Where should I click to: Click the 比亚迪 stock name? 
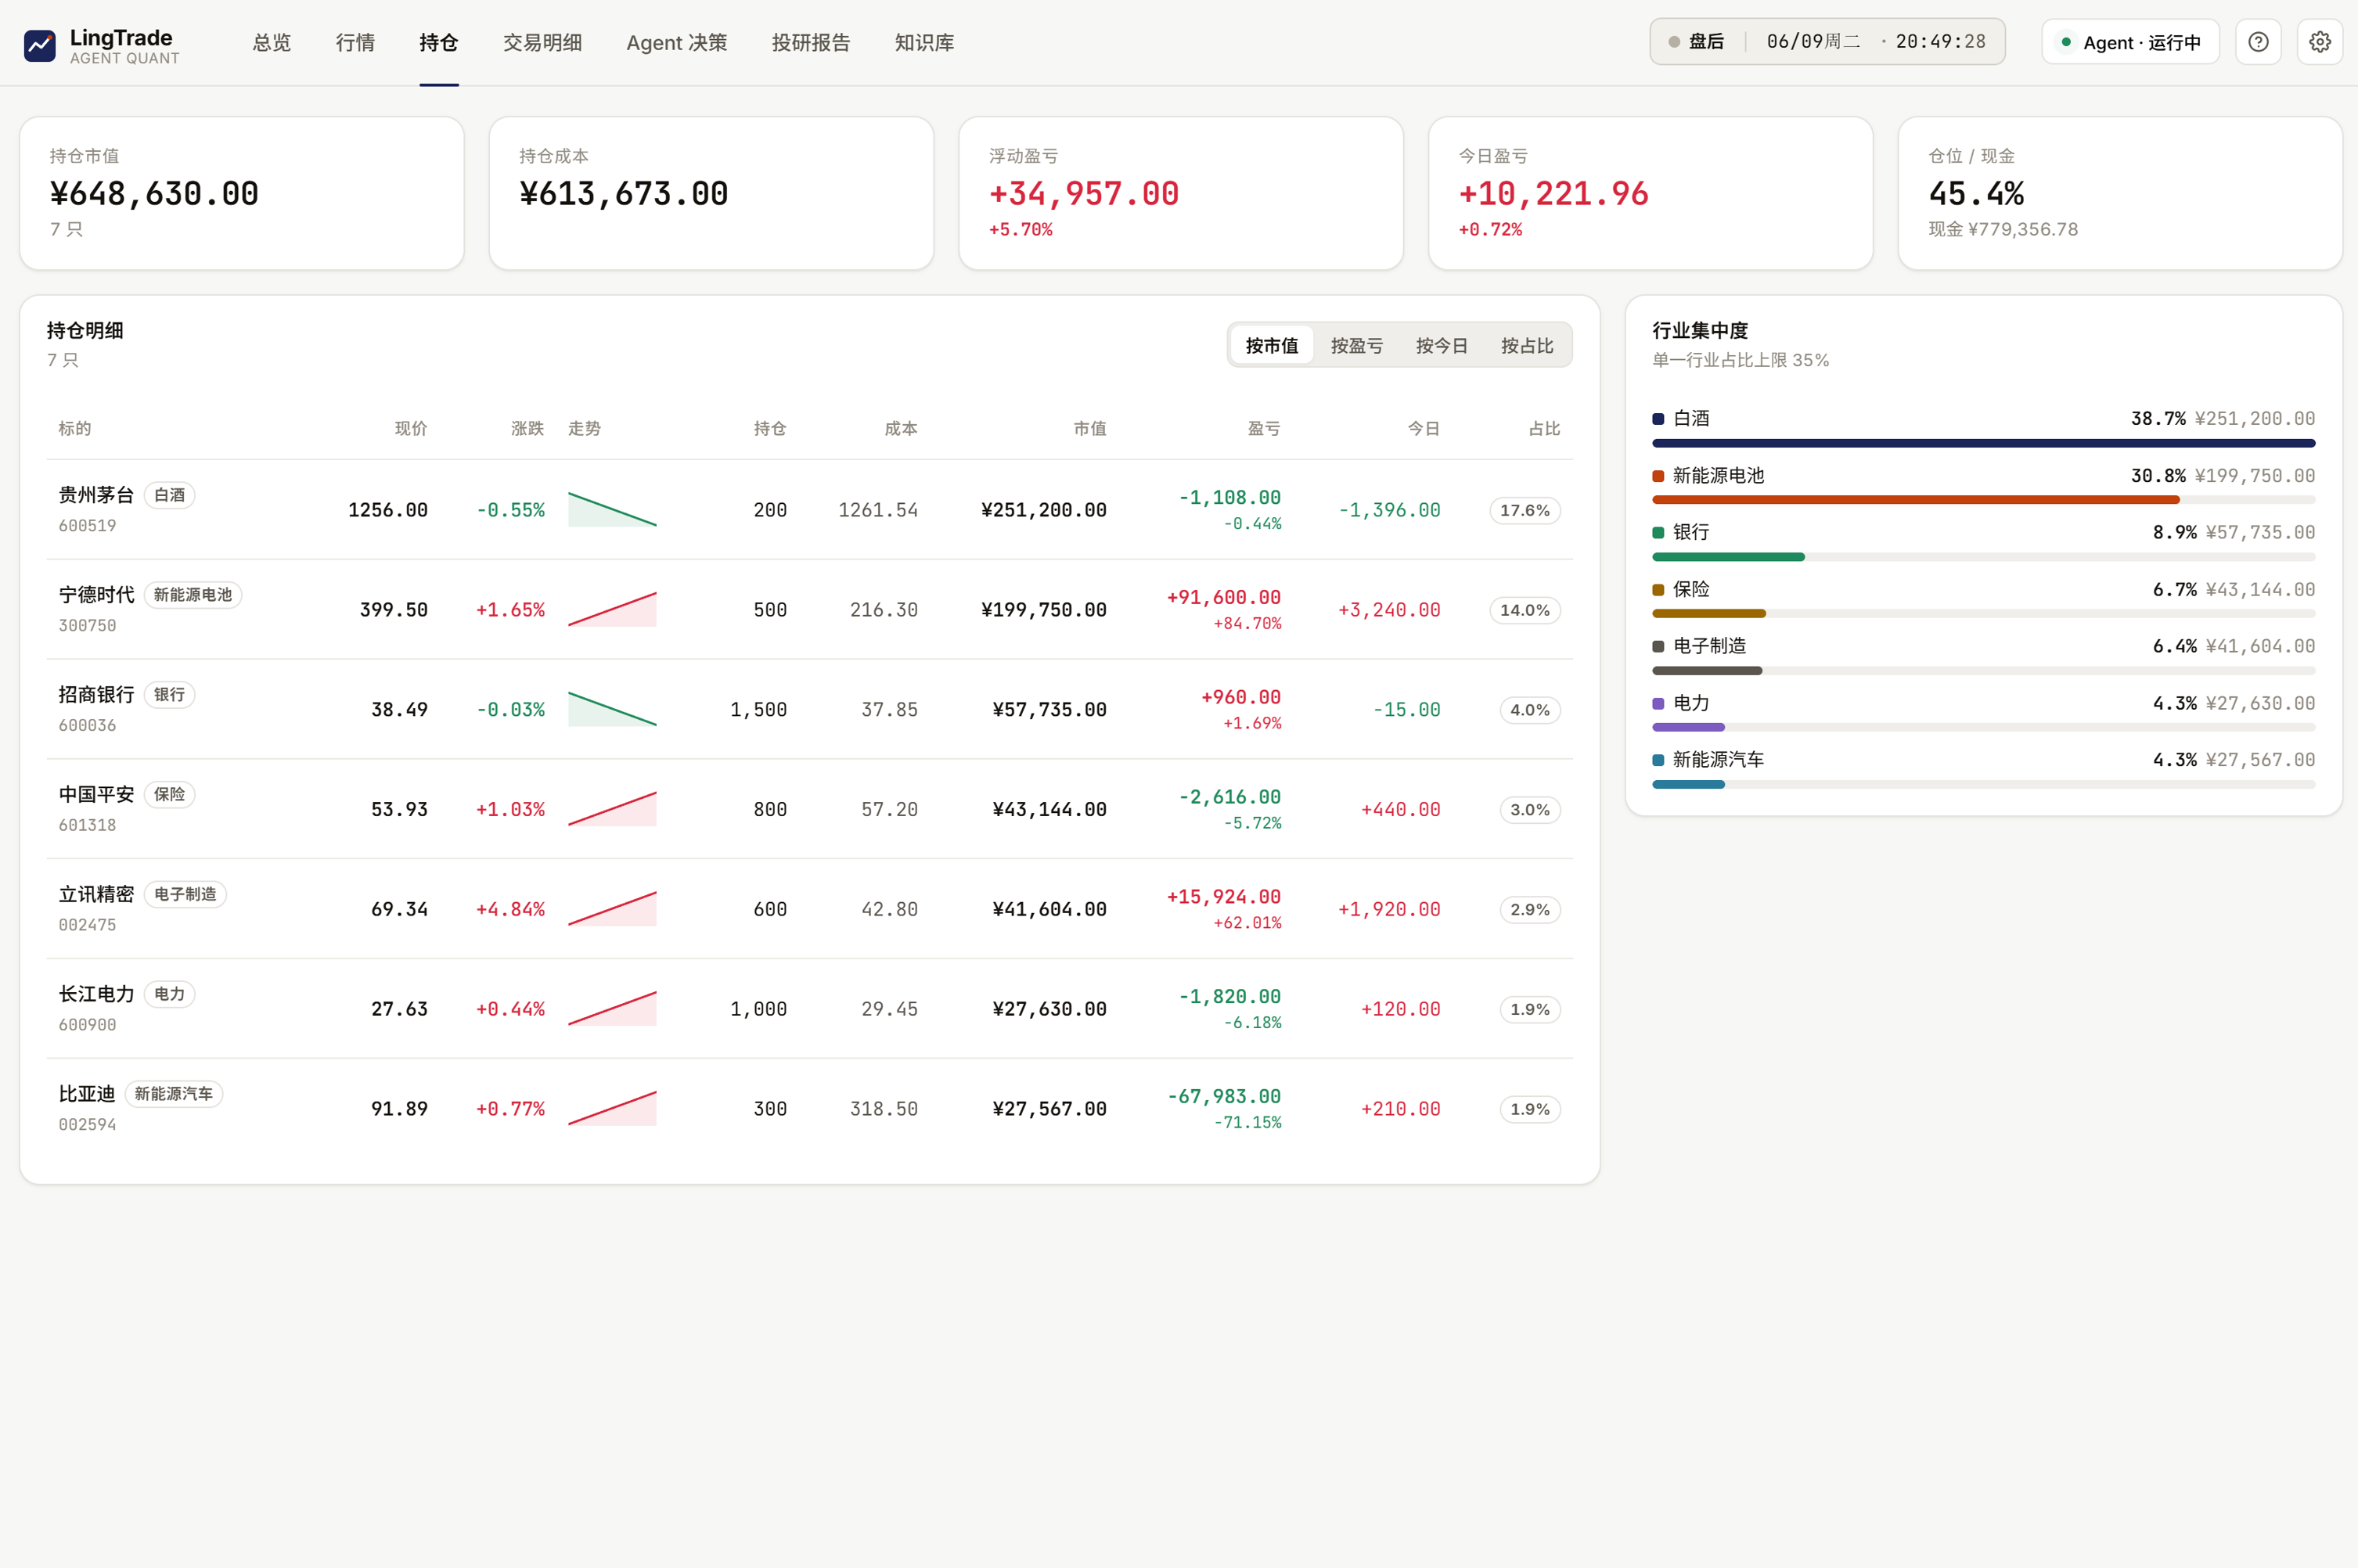[87, 1093]
